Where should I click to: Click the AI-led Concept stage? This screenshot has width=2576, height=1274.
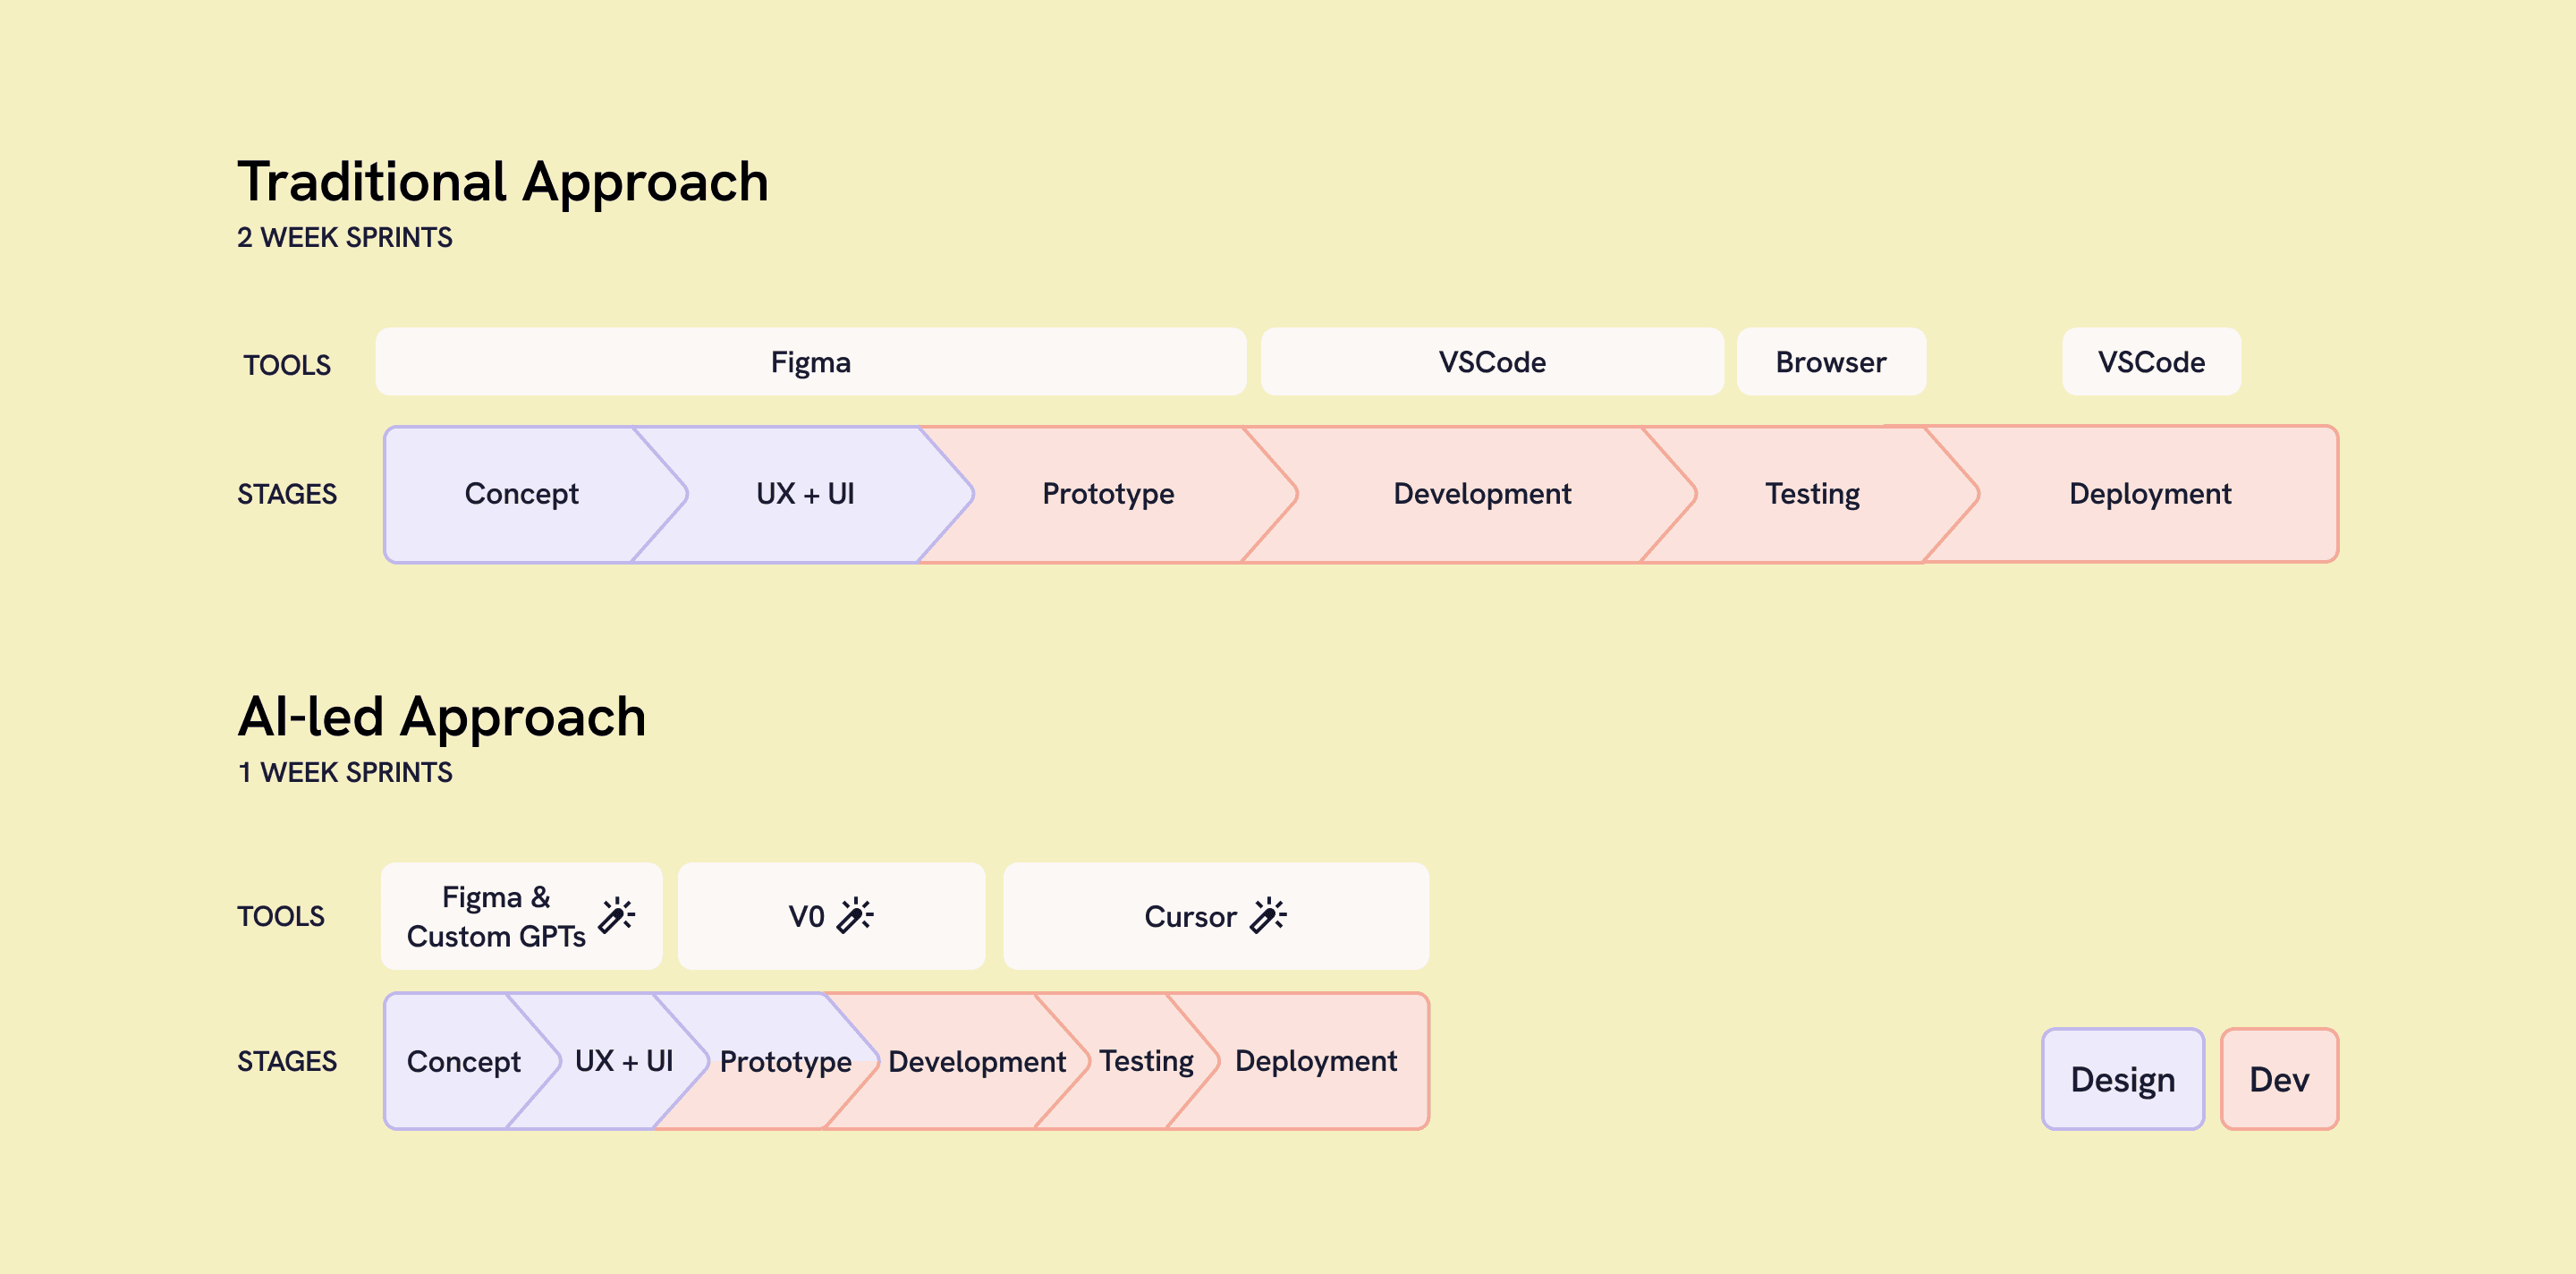(463, 1061)
